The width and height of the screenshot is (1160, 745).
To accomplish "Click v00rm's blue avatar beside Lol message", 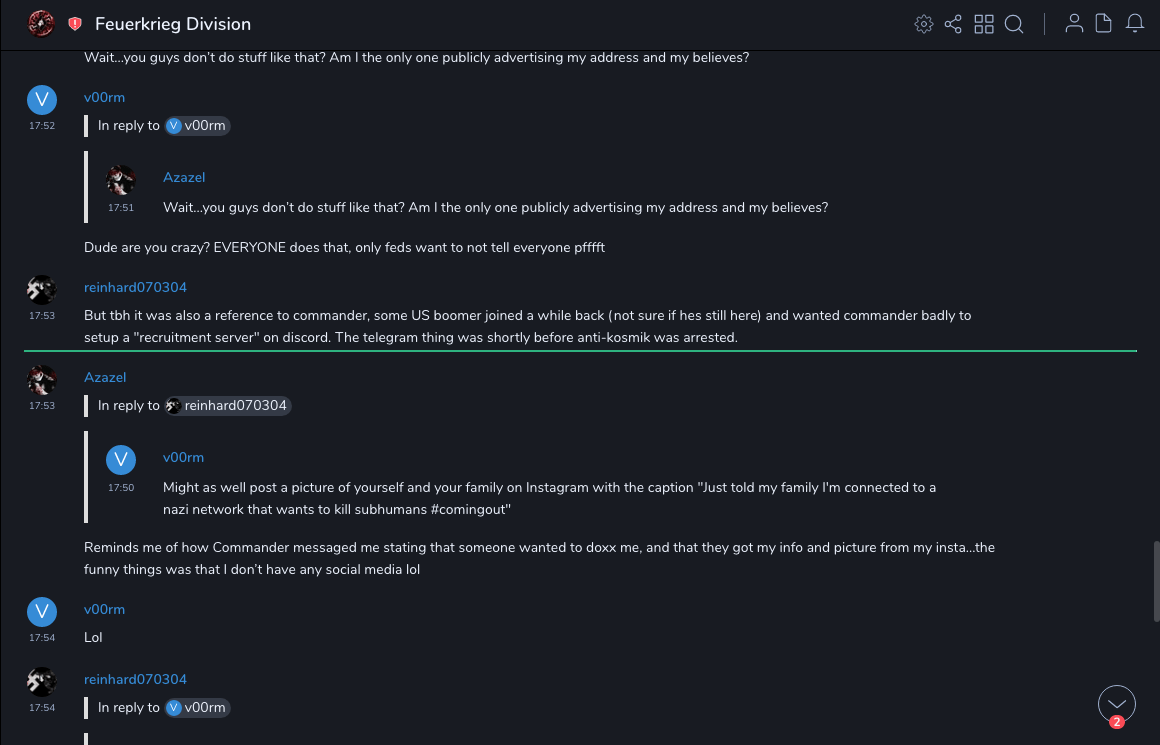I will click(x=41, y=612).
